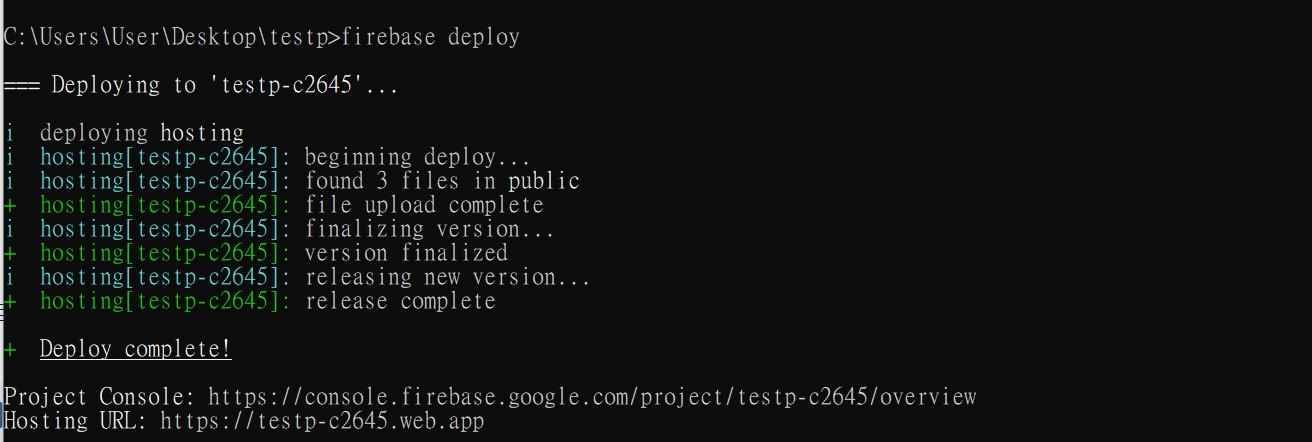Select info marker on "finalizing version..." line

(9, 229)
